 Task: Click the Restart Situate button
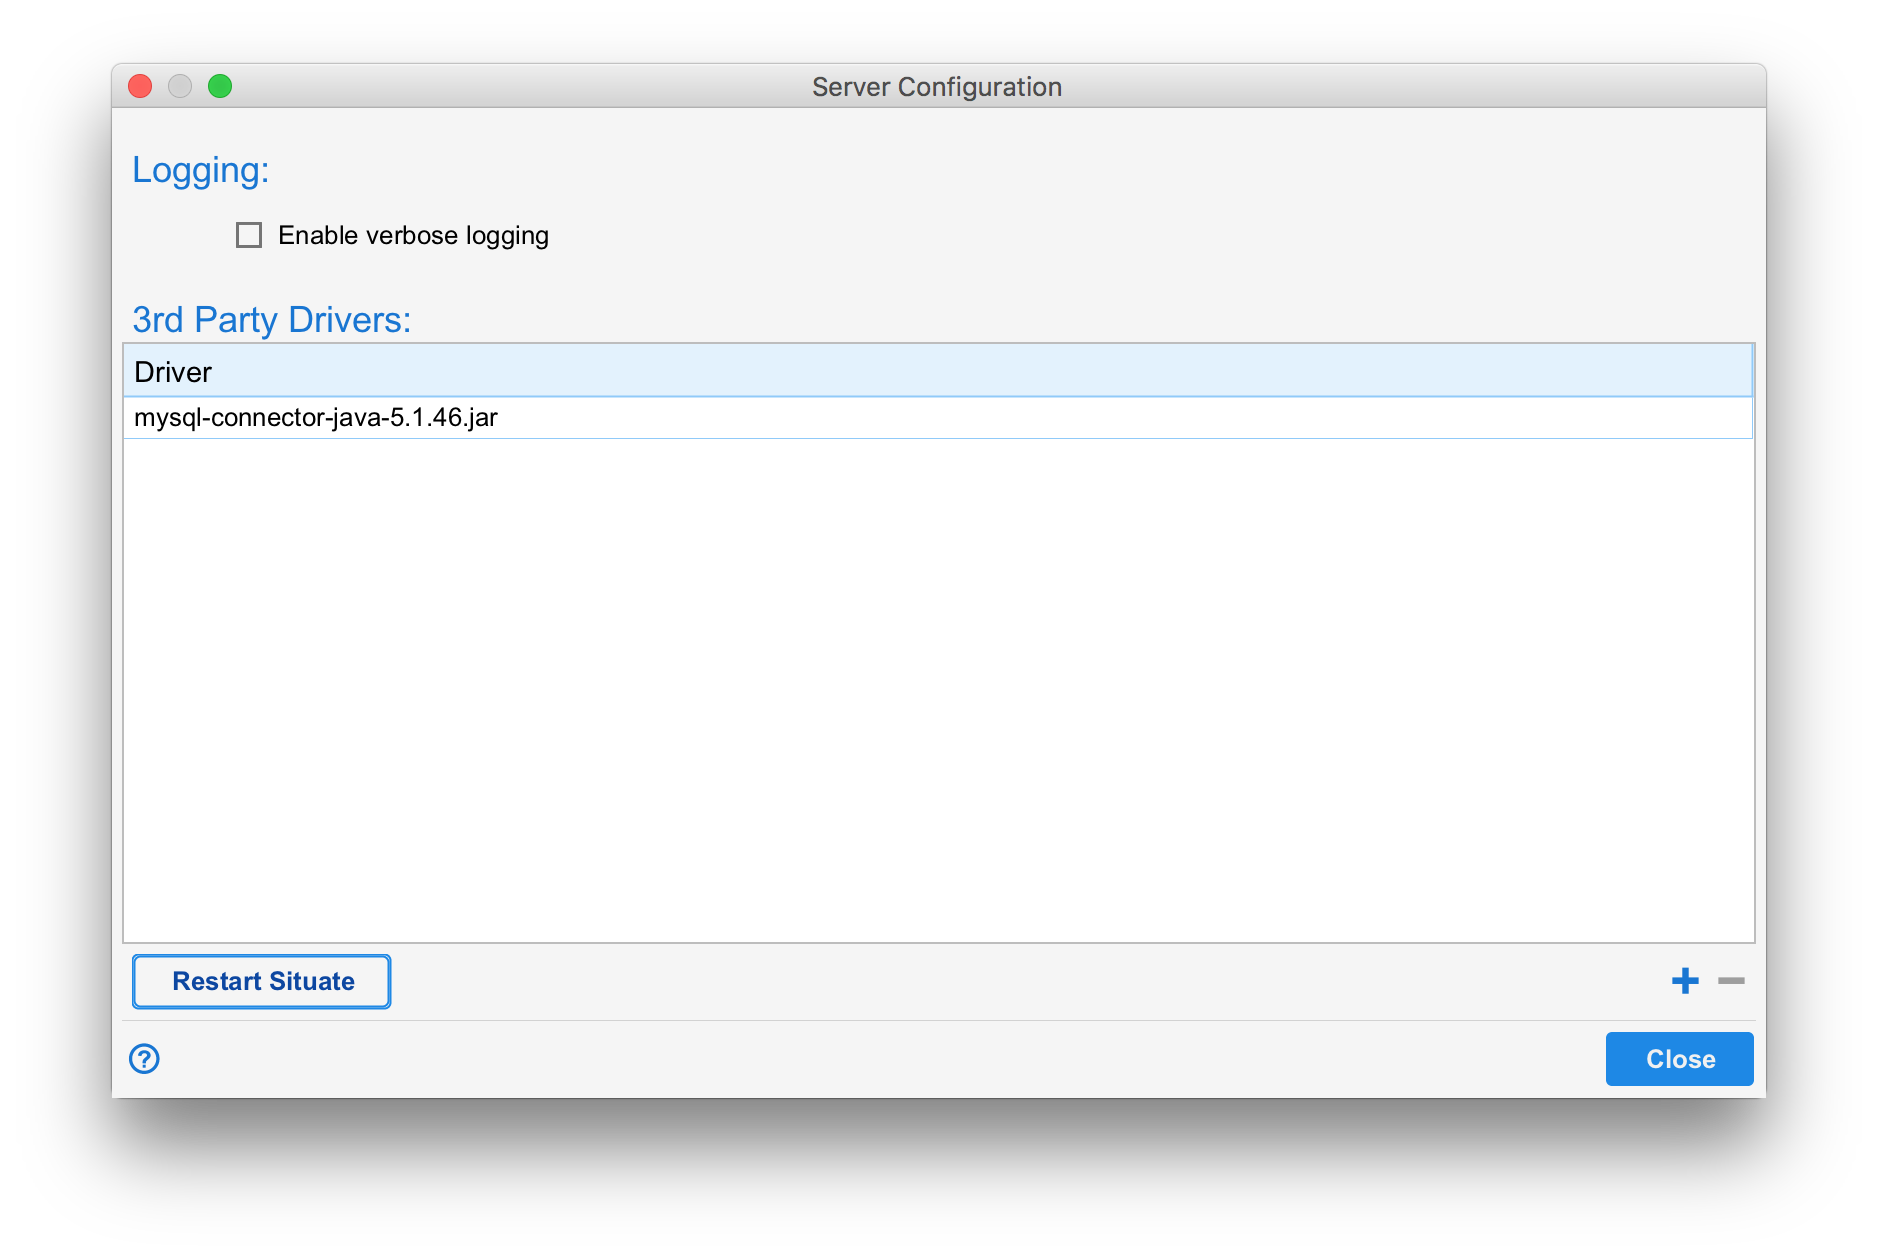(261, 981)
